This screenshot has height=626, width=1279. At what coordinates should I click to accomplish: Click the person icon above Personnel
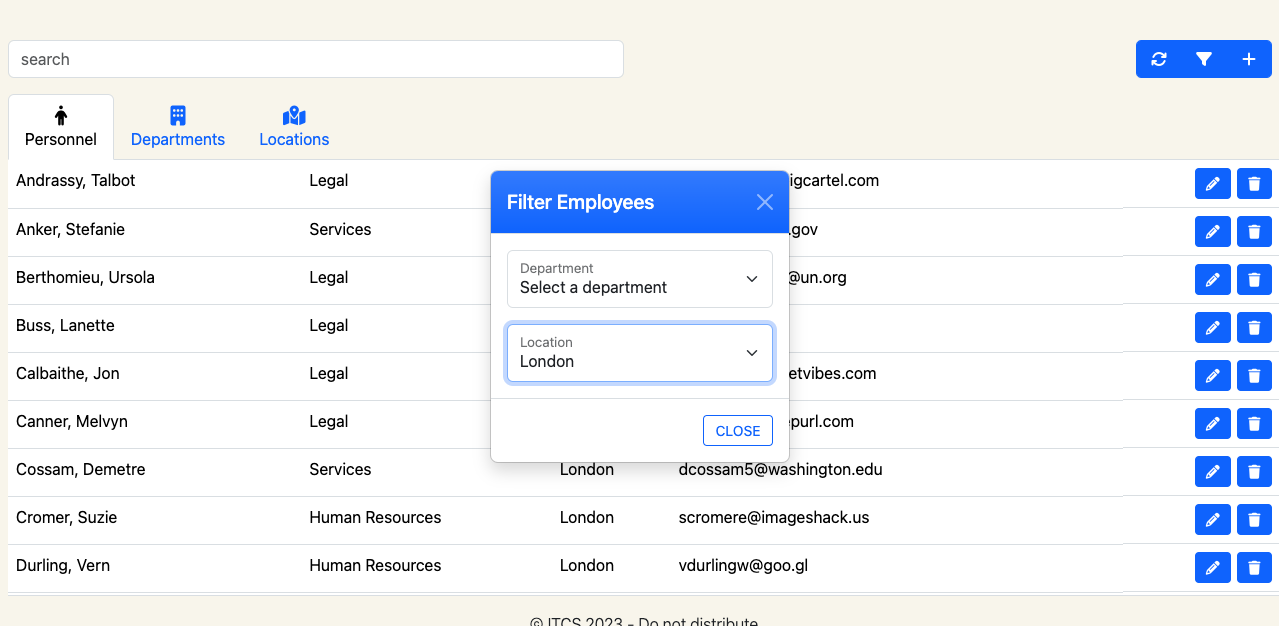coord(61,114)
